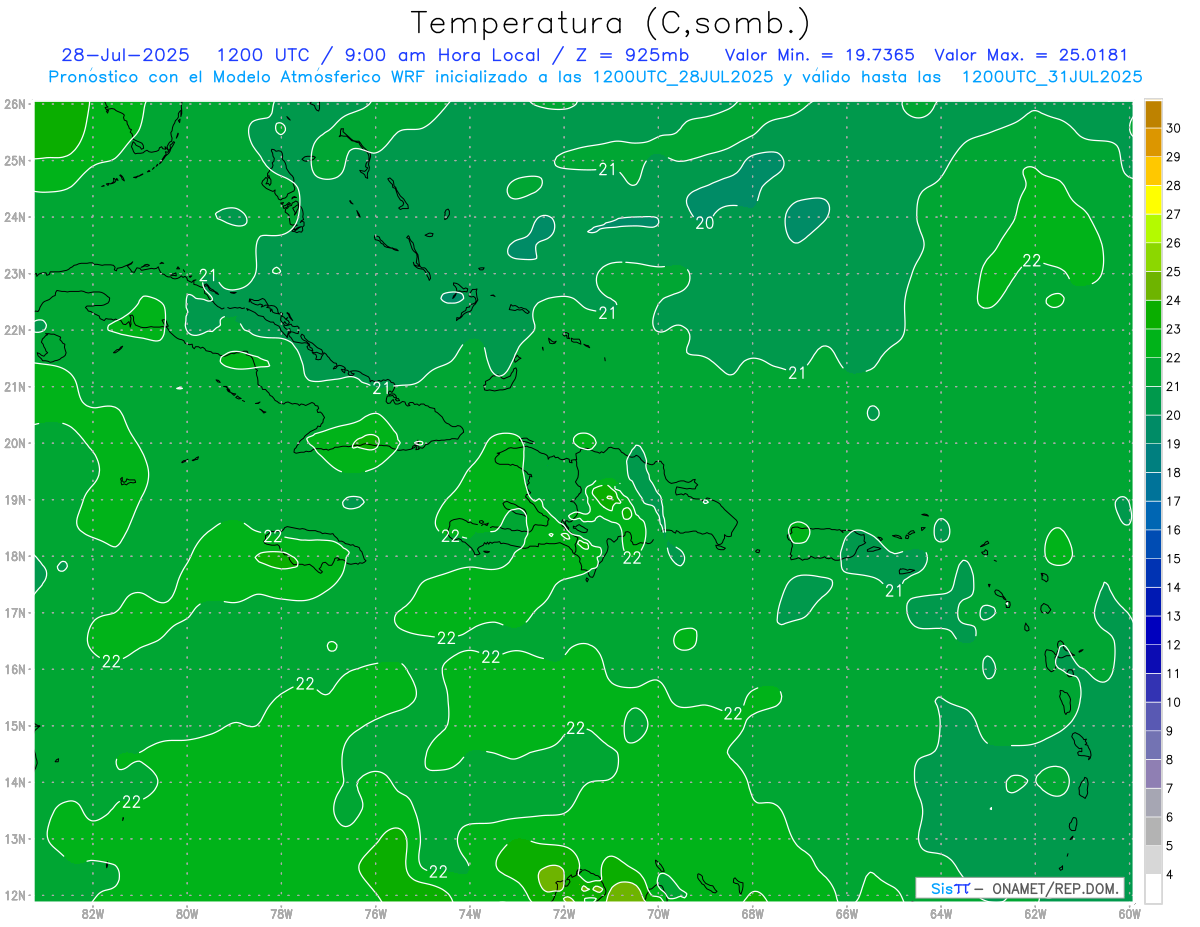Click the '64W' longitude label
This screenshot has width=1200, height=927.
click(941, 912)
